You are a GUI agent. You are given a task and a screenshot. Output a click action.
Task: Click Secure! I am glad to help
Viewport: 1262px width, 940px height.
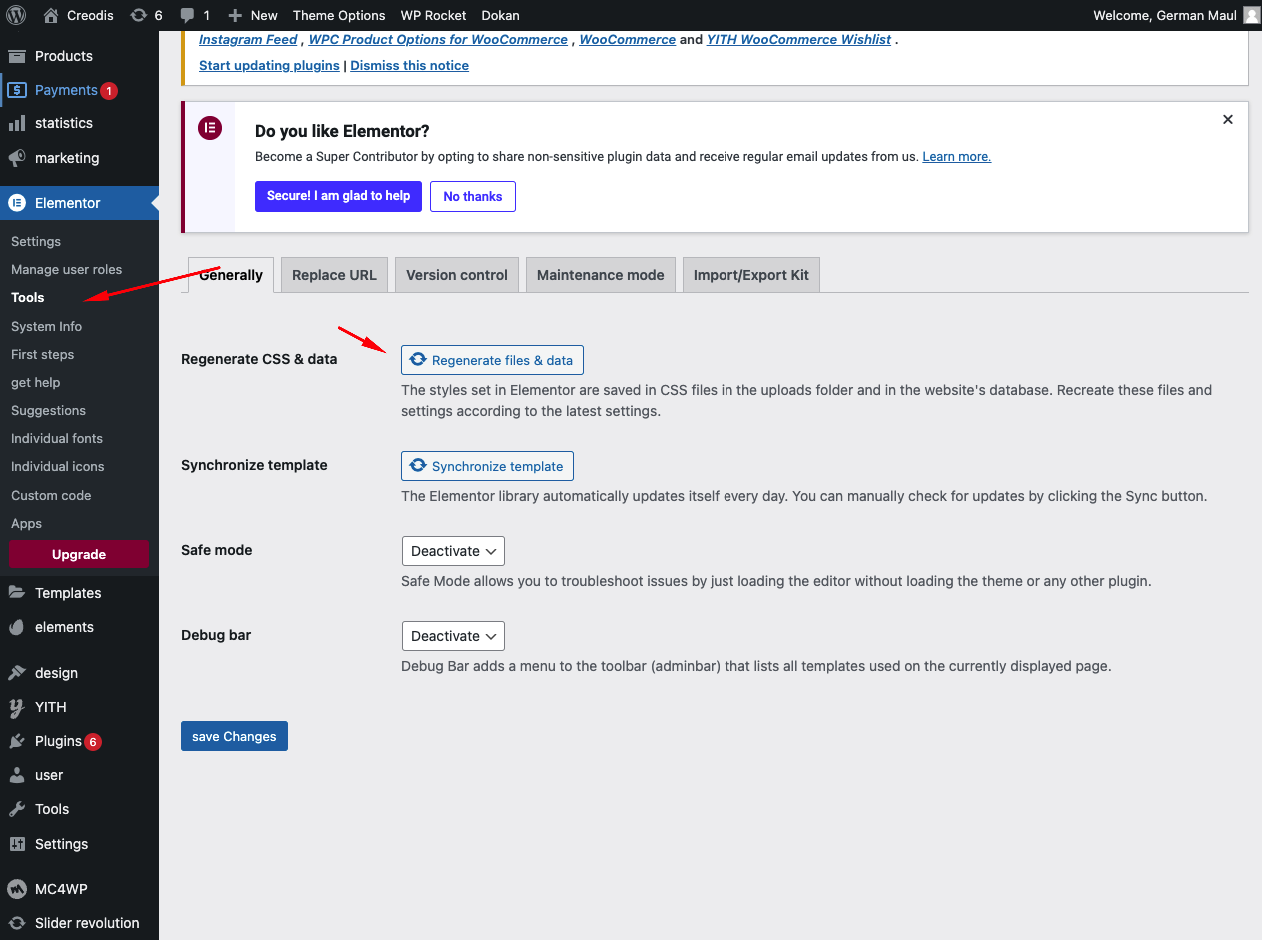[338, 196]
